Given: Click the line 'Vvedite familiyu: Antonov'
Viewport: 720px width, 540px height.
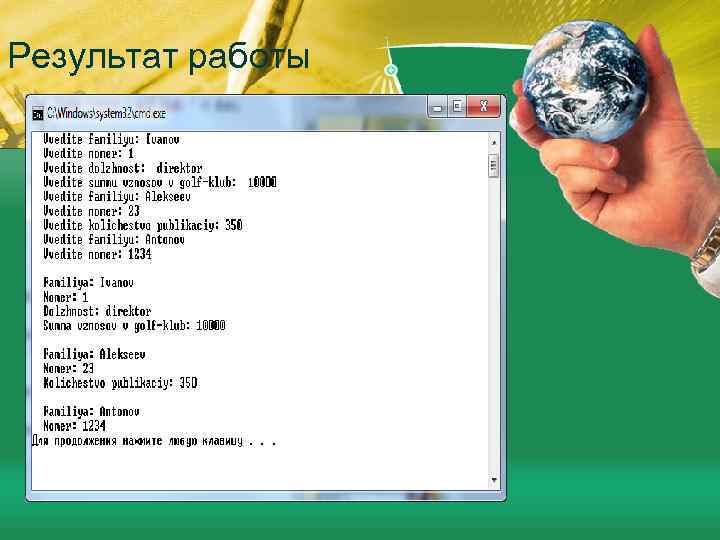Looking at the screenshot, I should click(x=114, y=240).
